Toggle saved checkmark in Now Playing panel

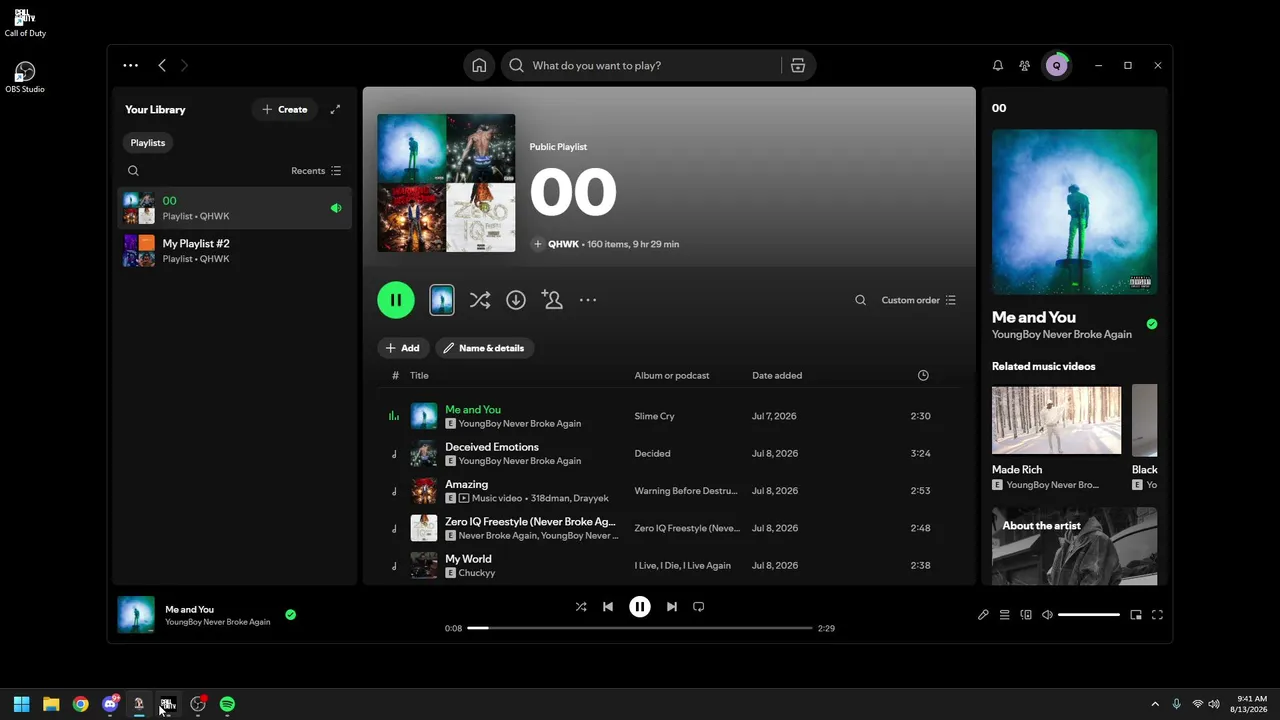[1152, 324]
